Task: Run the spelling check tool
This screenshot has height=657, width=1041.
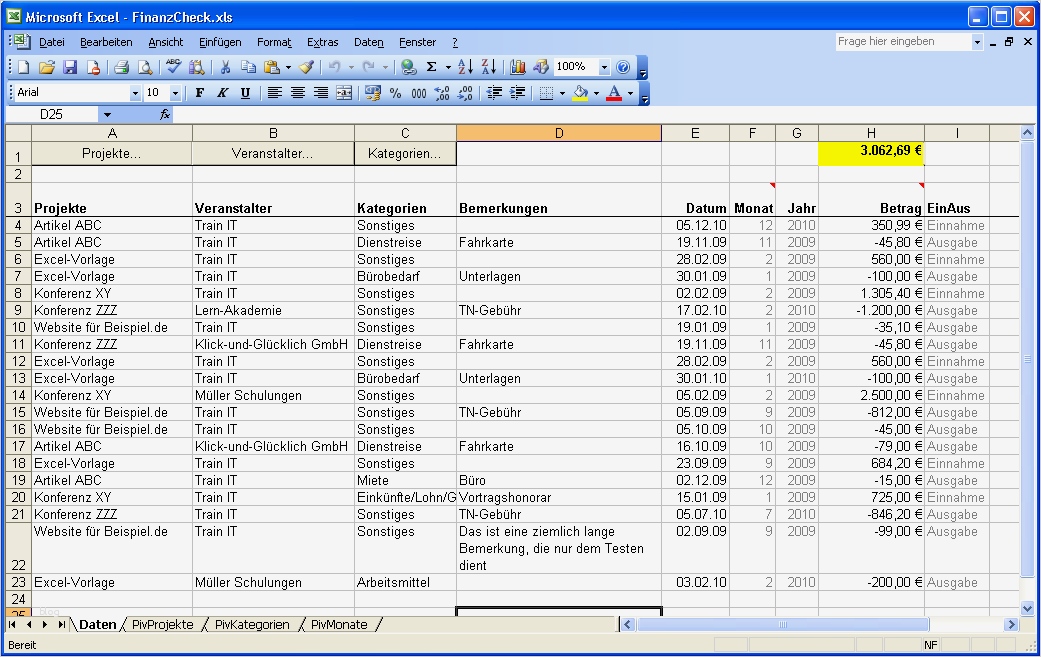Action: [174, 67]
